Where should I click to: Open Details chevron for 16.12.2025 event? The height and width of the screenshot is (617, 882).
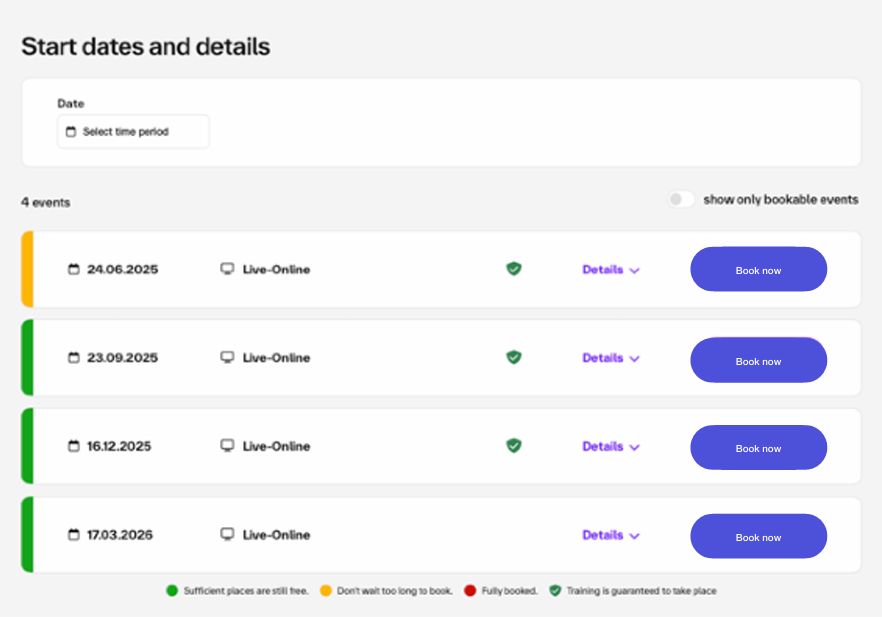634,447
